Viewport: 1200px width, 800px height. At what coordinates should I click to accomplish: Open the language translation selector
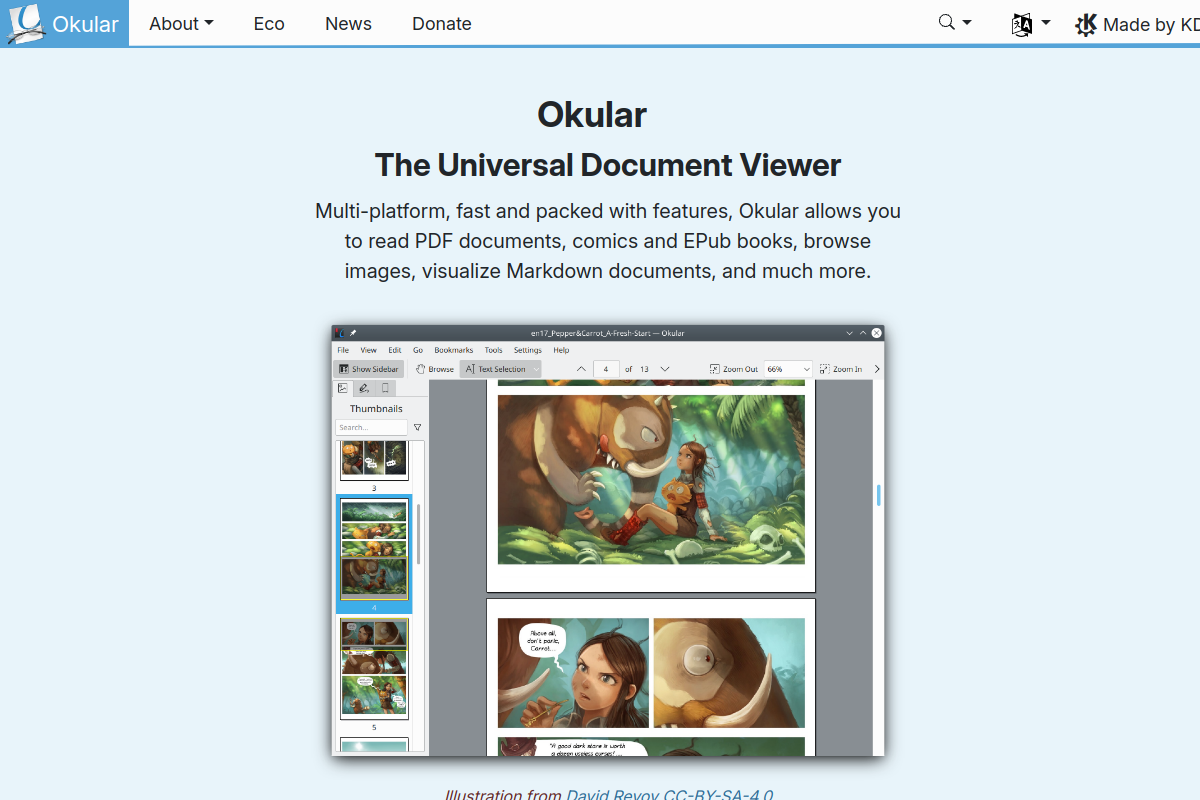click(x=1030, y=24)
